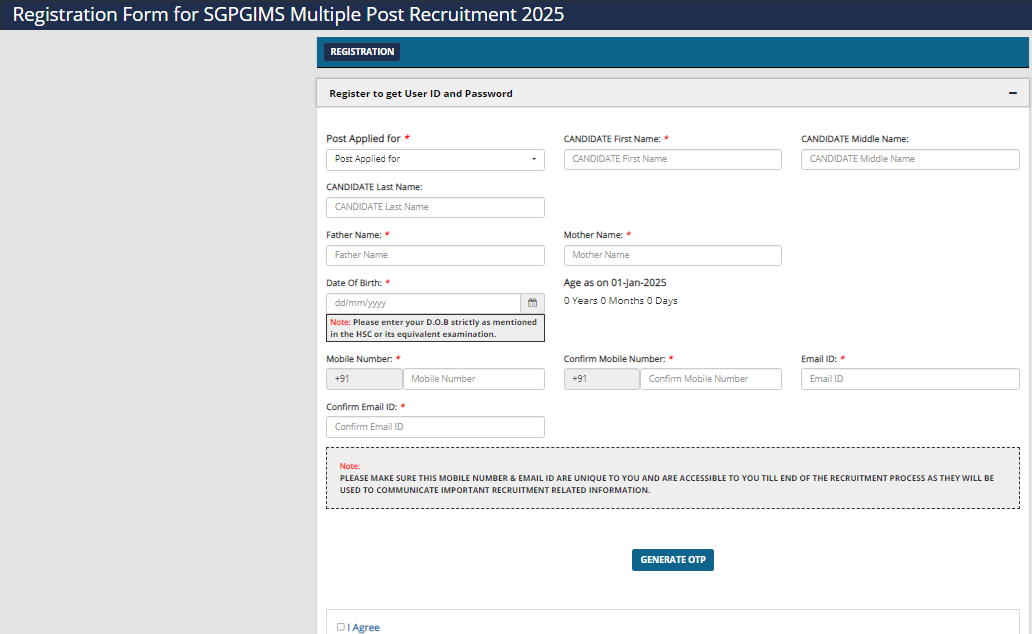Focus the Confirm Email ID field
Screen dimensions: 1032x634
pyautogui.click(x=435, y=427)
